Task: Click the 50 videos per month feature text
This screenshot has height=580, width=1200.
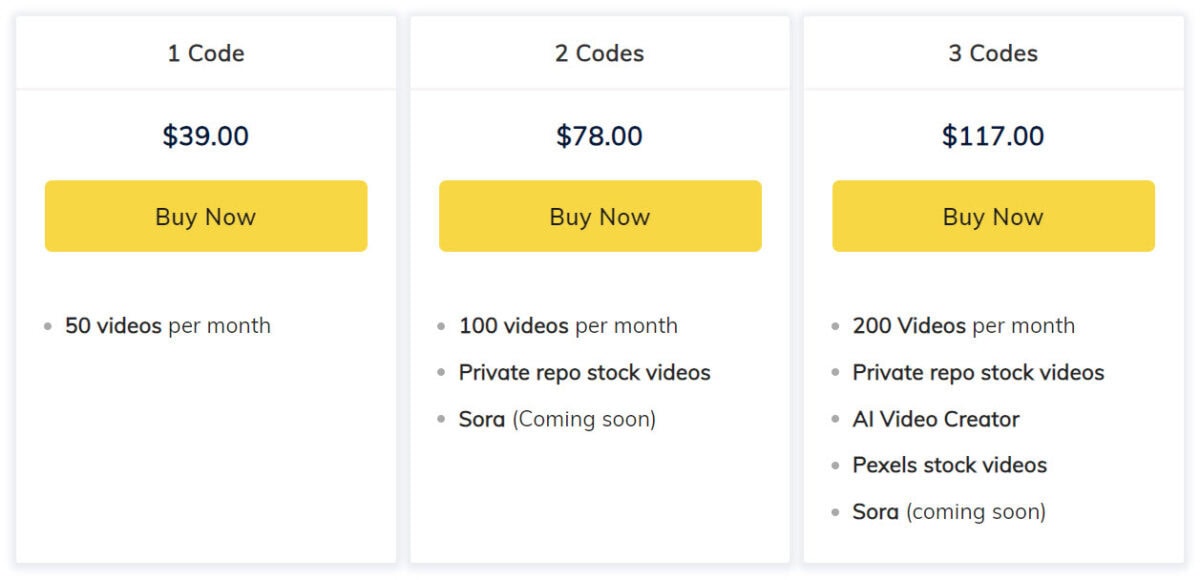Action: tap(166, 325)
